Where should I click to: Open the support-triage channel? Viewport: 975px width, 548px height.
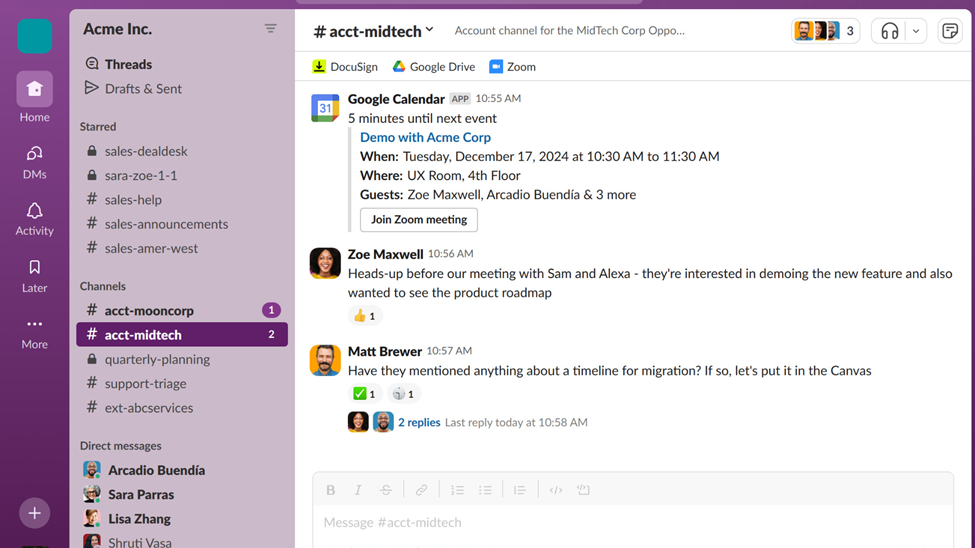point(182,384)
